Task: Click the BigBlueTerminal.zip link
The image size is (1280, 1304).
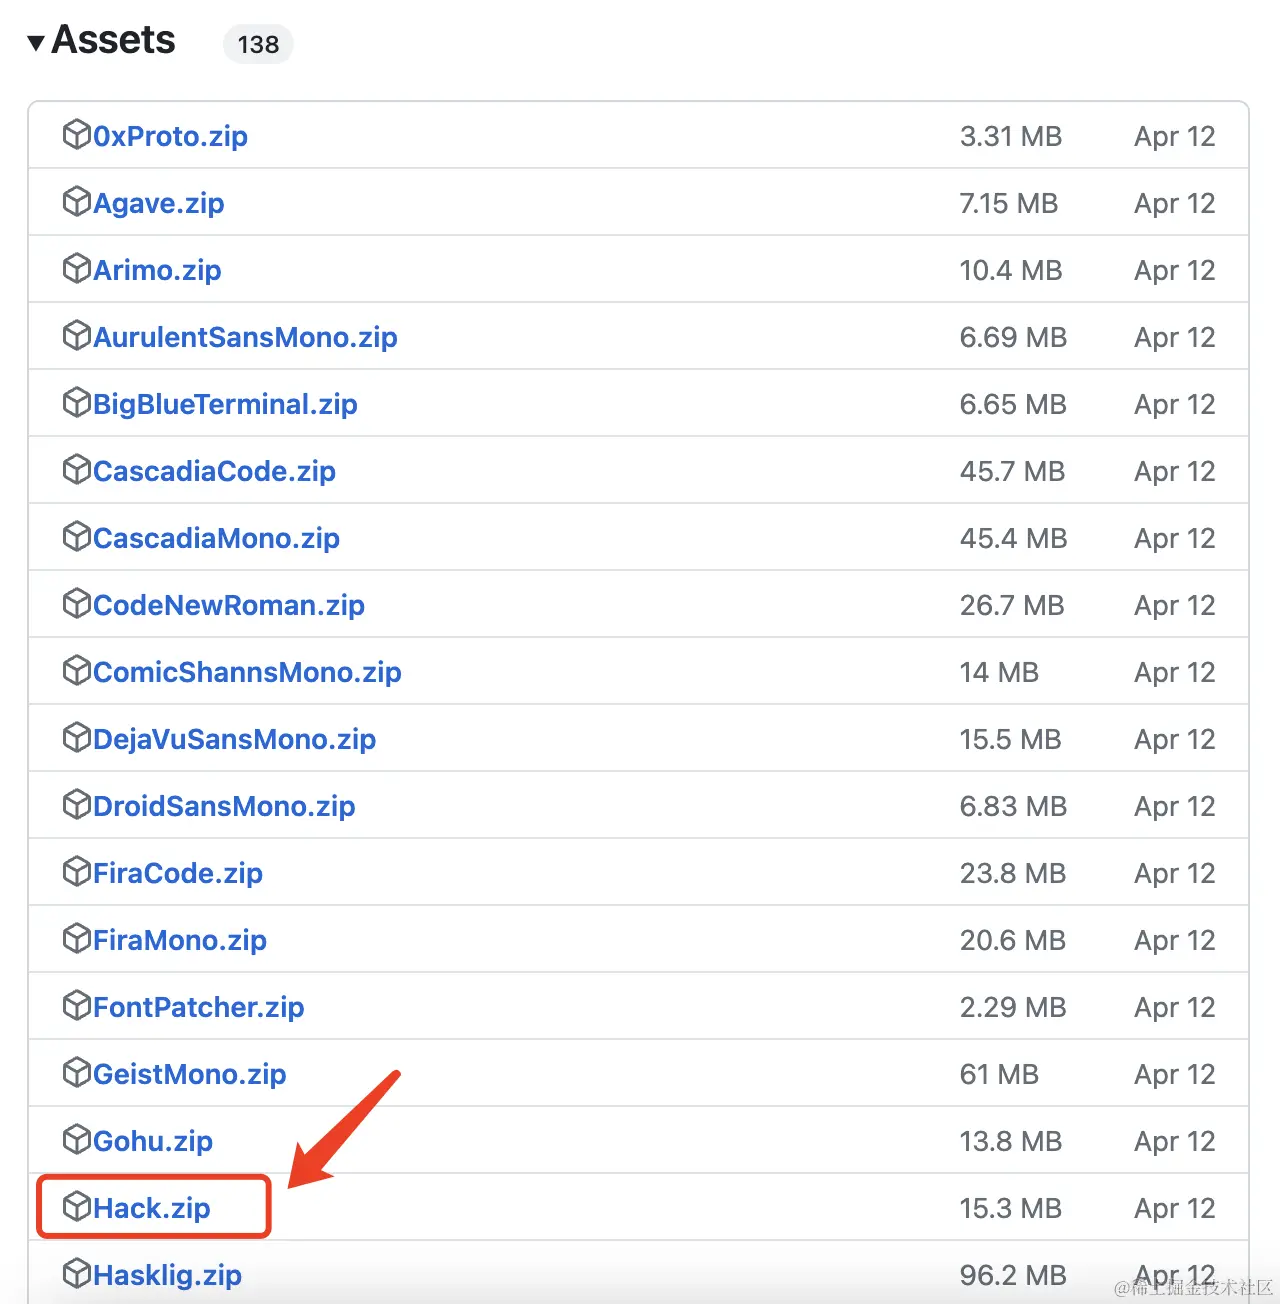Action: tap(225, 404)
